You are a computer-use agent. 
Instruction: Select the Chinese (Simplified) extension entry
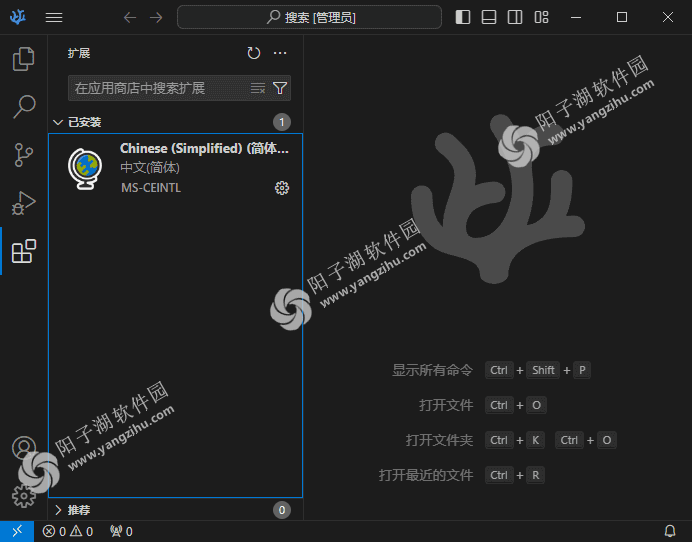pos(175,168)
